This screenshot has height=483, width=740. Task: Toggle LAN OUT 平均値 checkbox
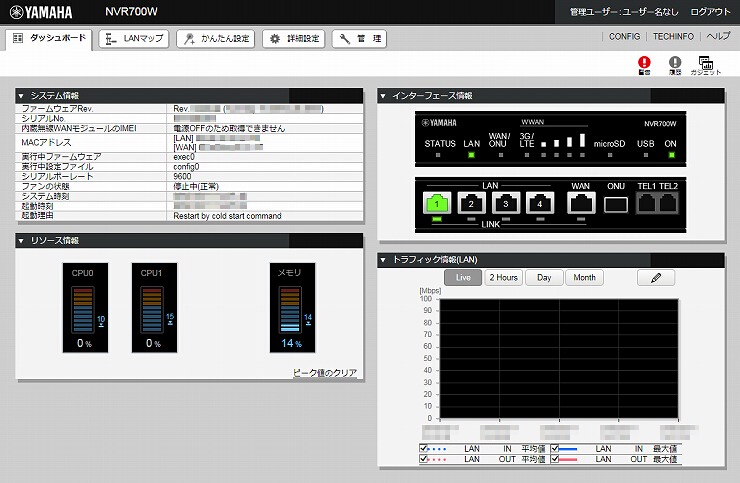(x=423, y=458)
